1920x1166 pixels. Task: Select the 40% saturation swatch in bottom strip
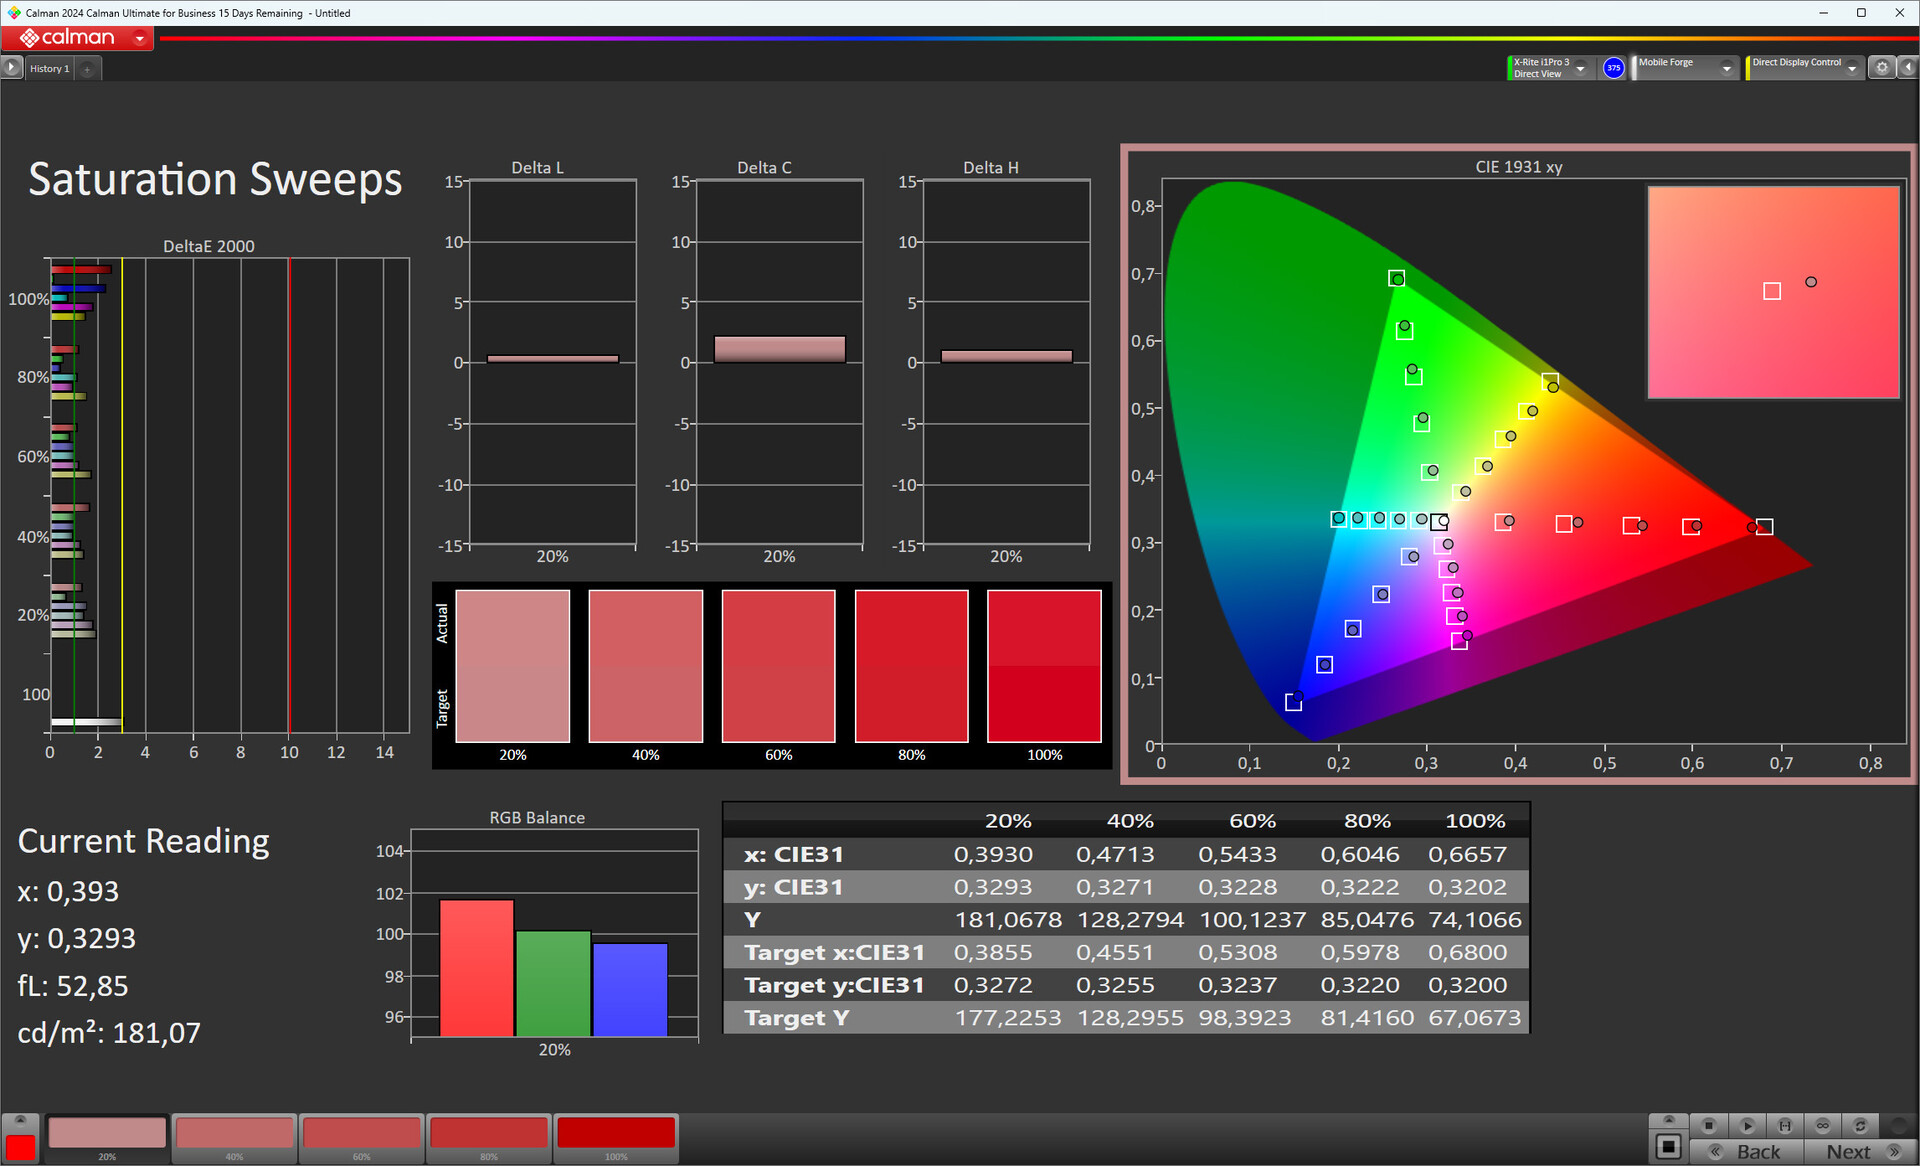pos(235,1135)
